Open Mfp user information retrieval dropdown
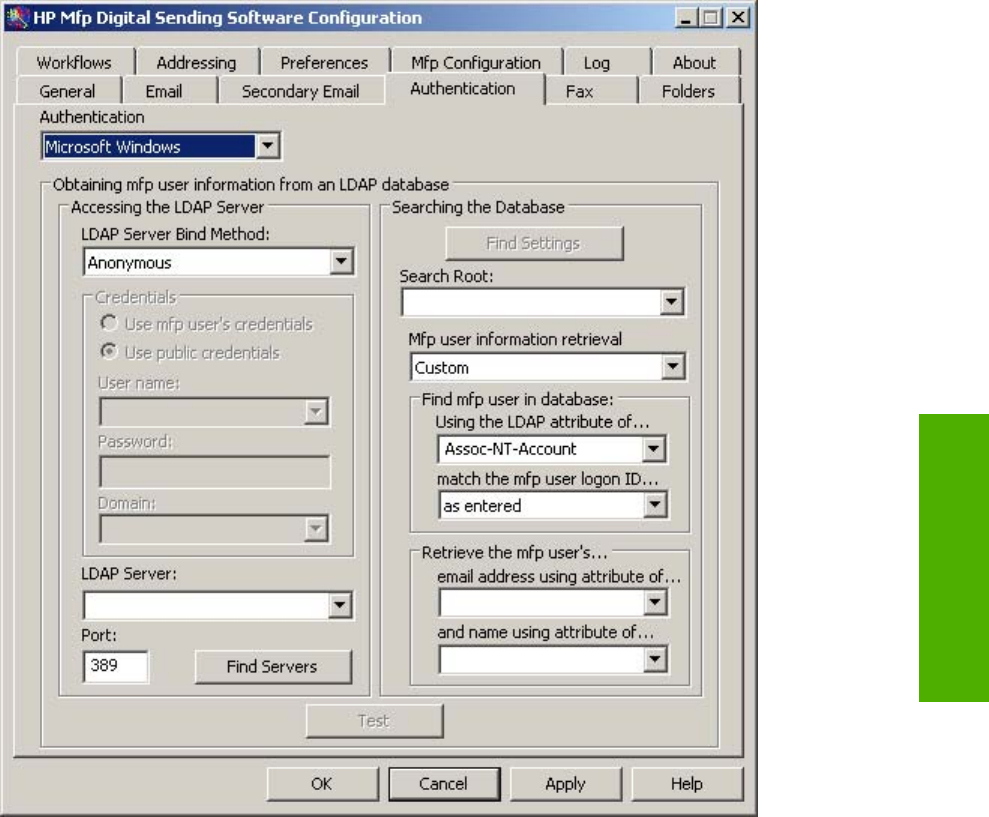989x817 pixels. pyautogui.click(x=673, y=367)
